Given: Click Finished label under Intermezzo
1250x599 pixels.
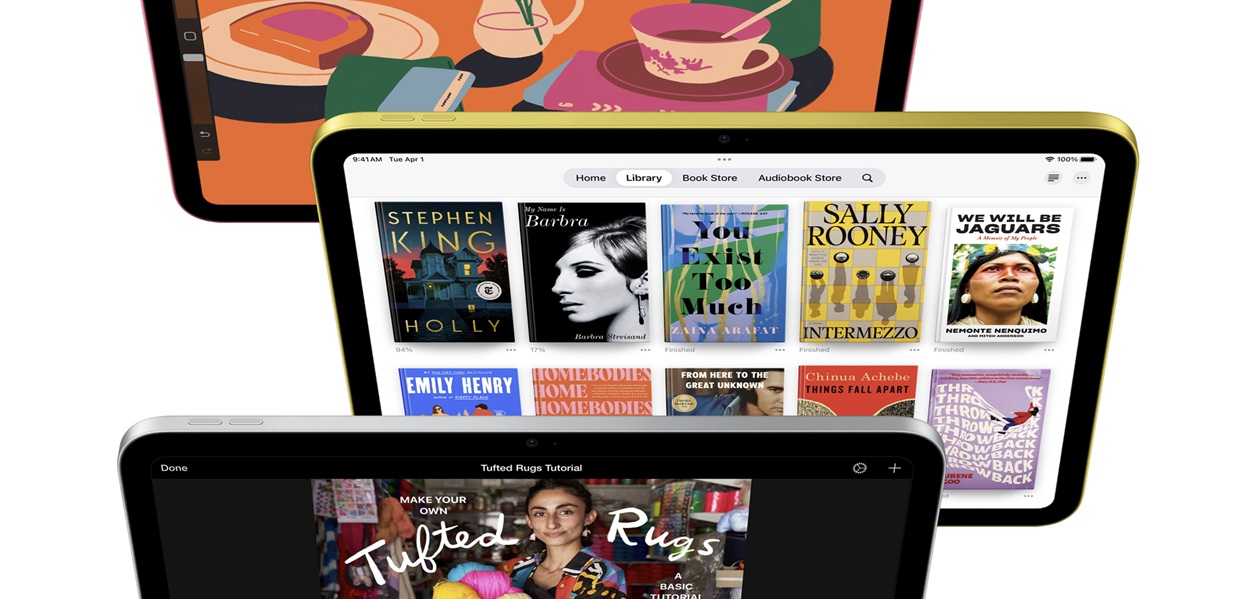Looking at the screenshot, I should pyautogui.click(x=814, y=350).
